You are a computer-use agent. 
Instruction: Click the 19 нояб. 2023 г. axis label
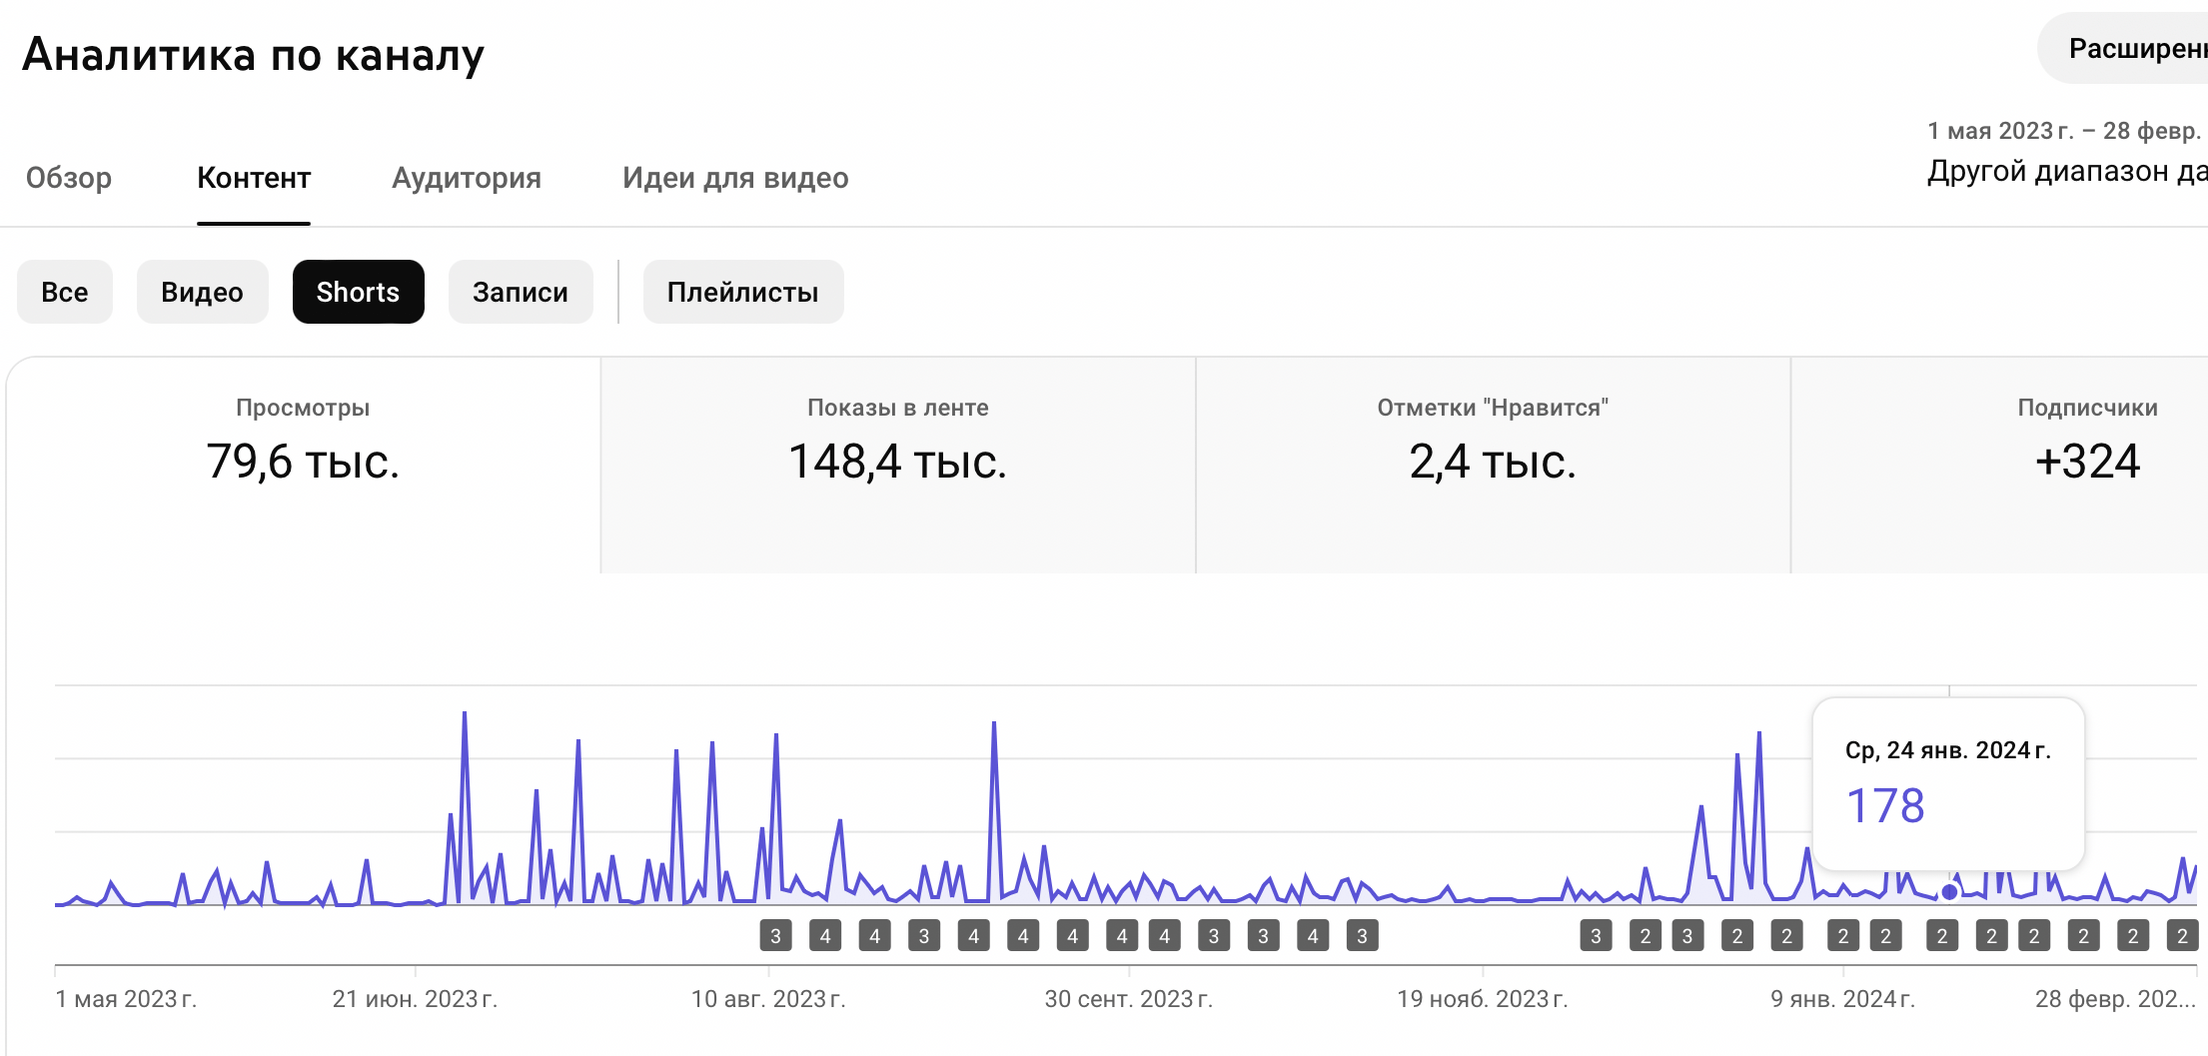(1482, 999)
